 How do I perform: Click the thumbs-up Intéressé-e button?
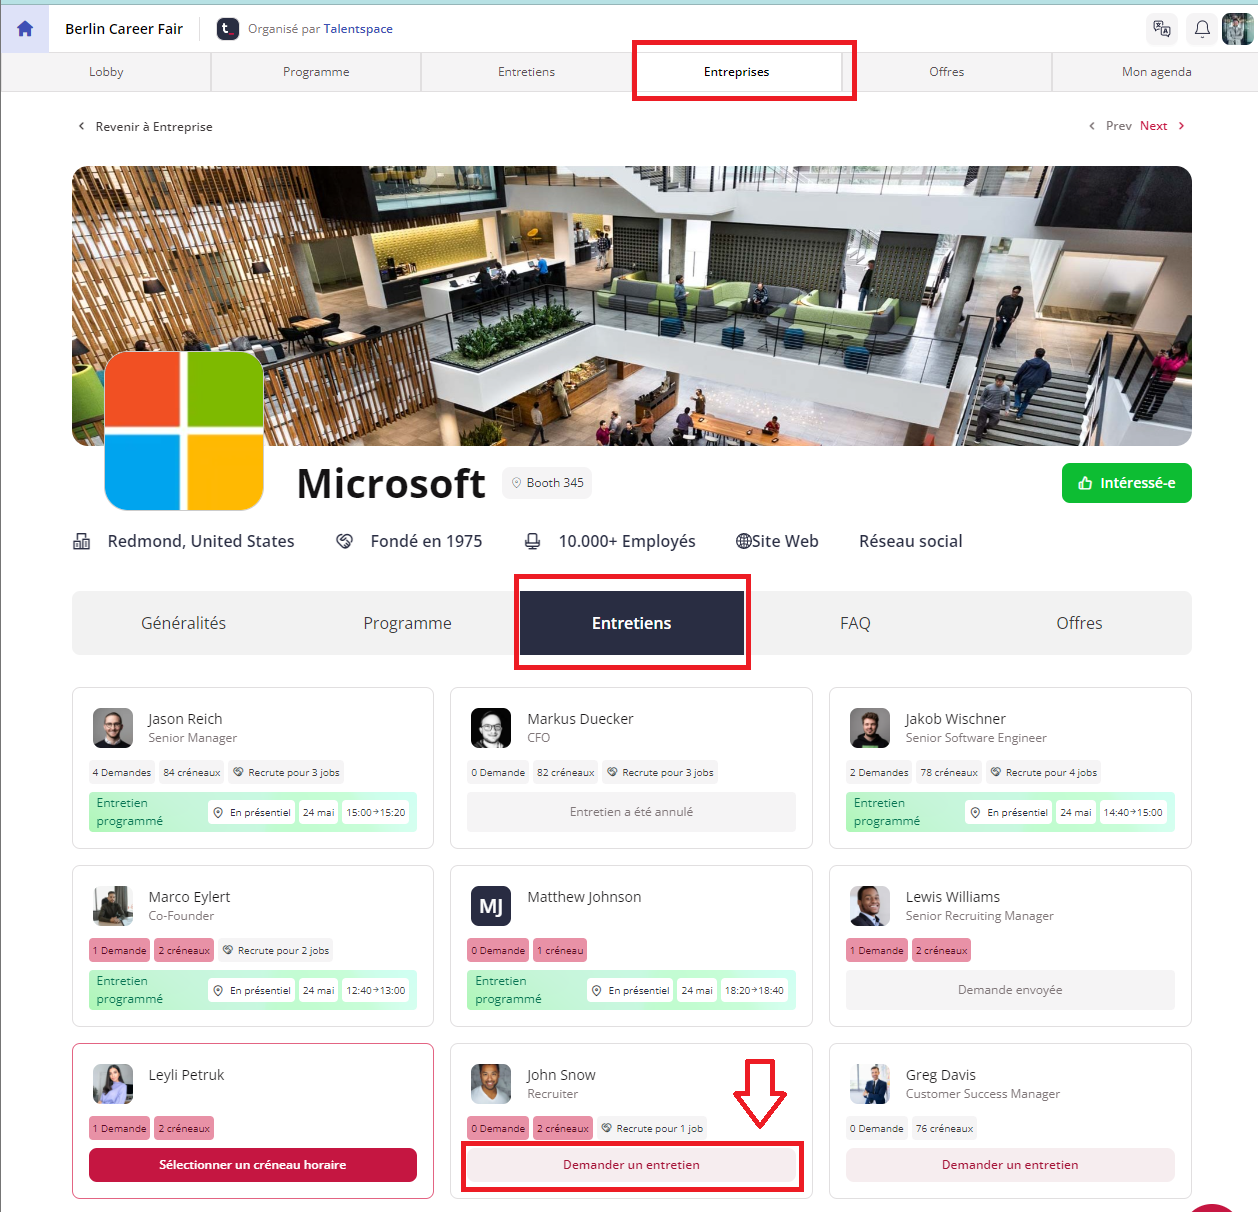(x=1127, y=483)
